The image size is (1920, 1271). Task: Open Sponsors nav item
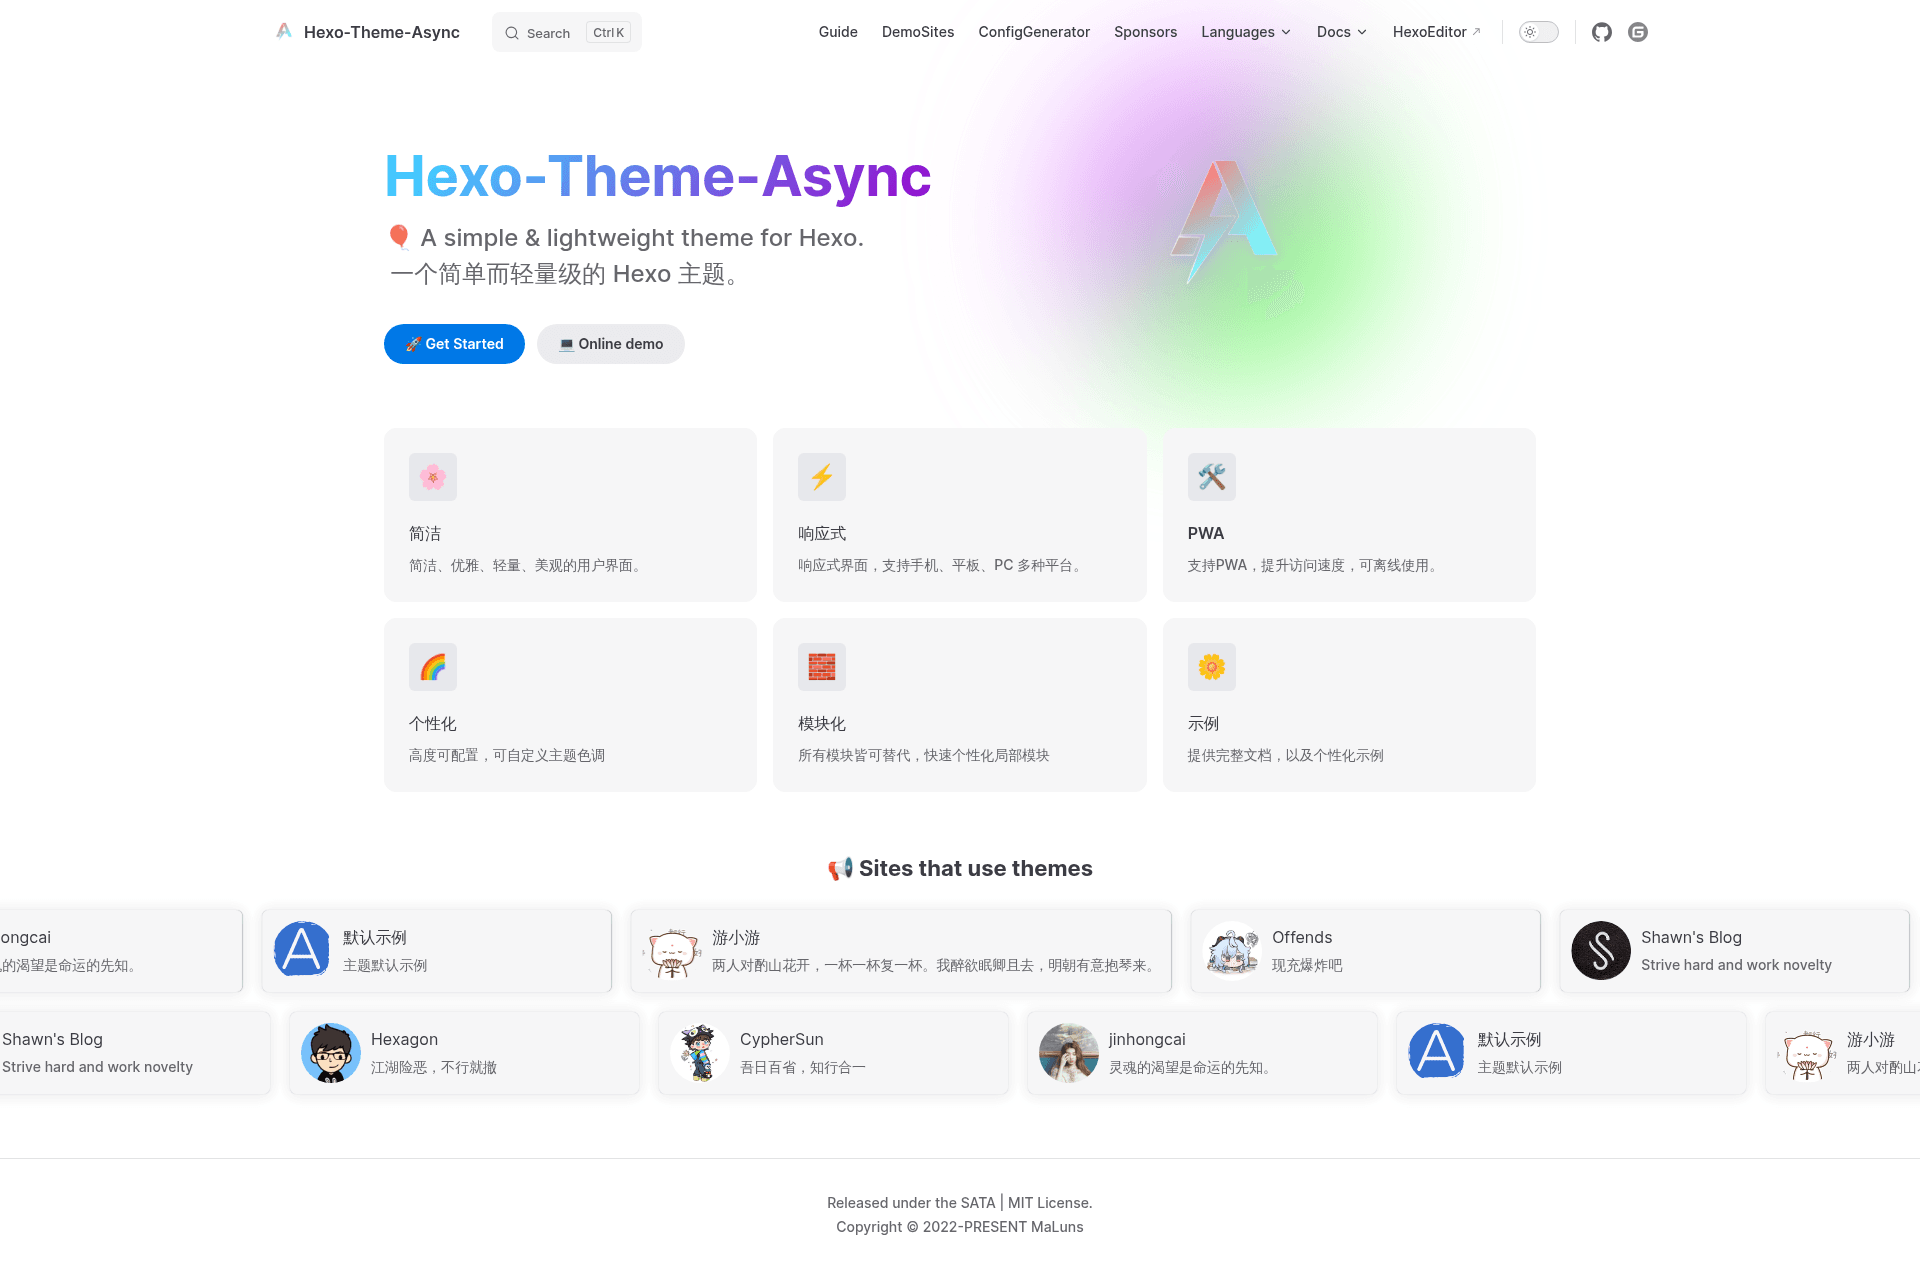[1145, 32]
